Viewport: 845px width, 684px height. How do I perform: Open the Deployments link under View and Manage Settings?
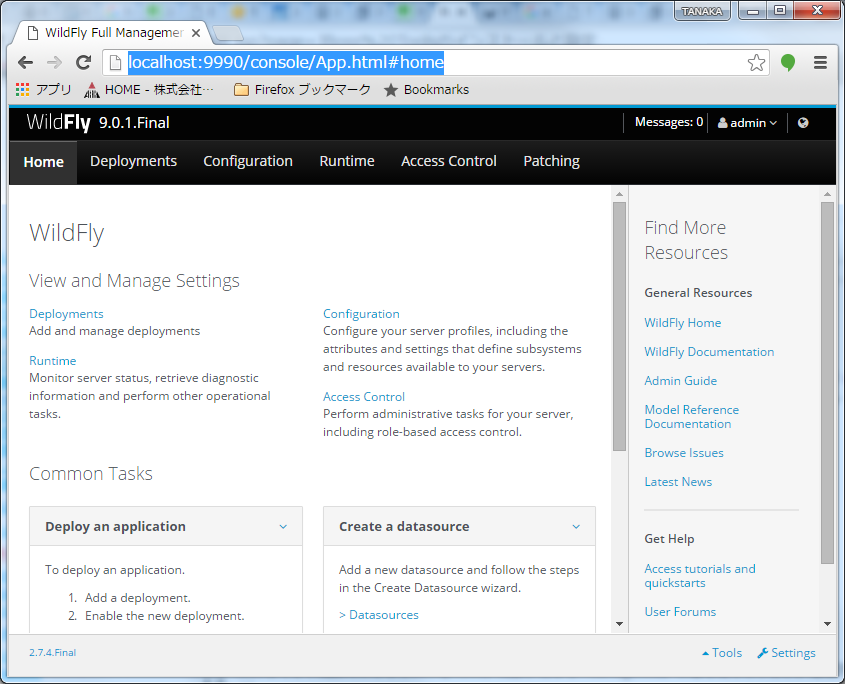(66, 314)
